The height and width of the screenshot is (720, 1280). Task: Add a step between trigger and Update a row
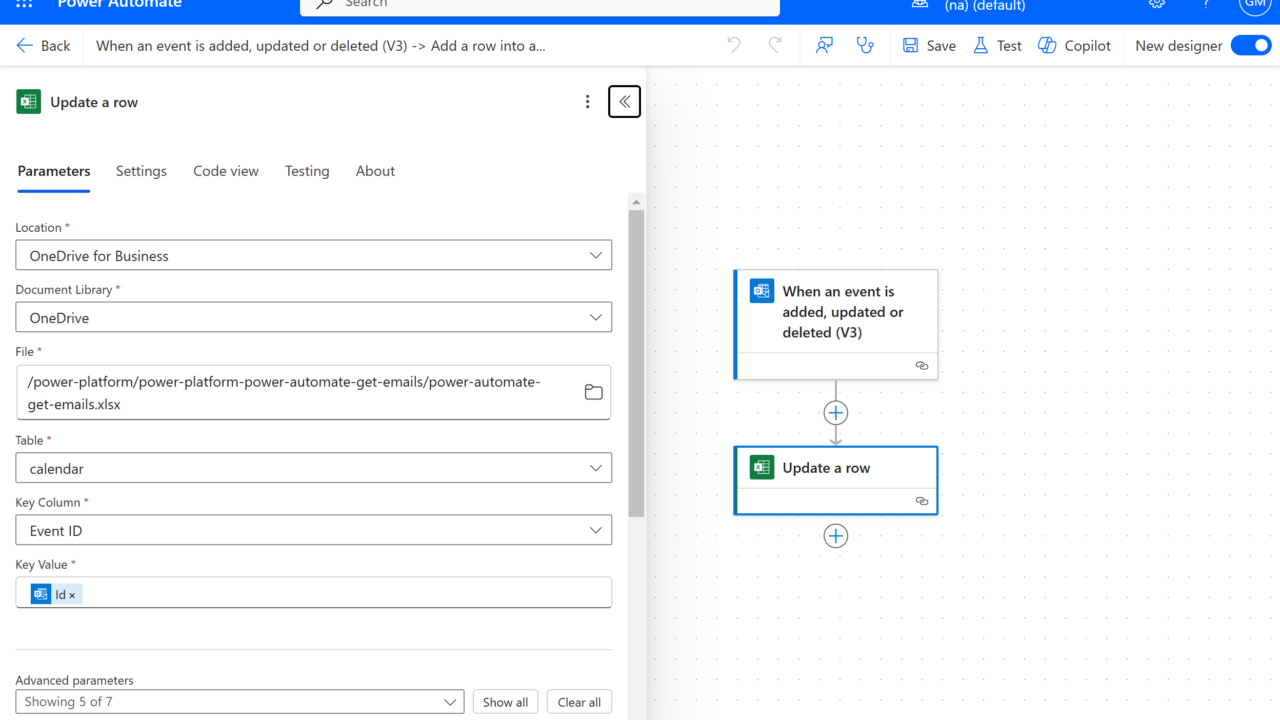click(836, 413)
